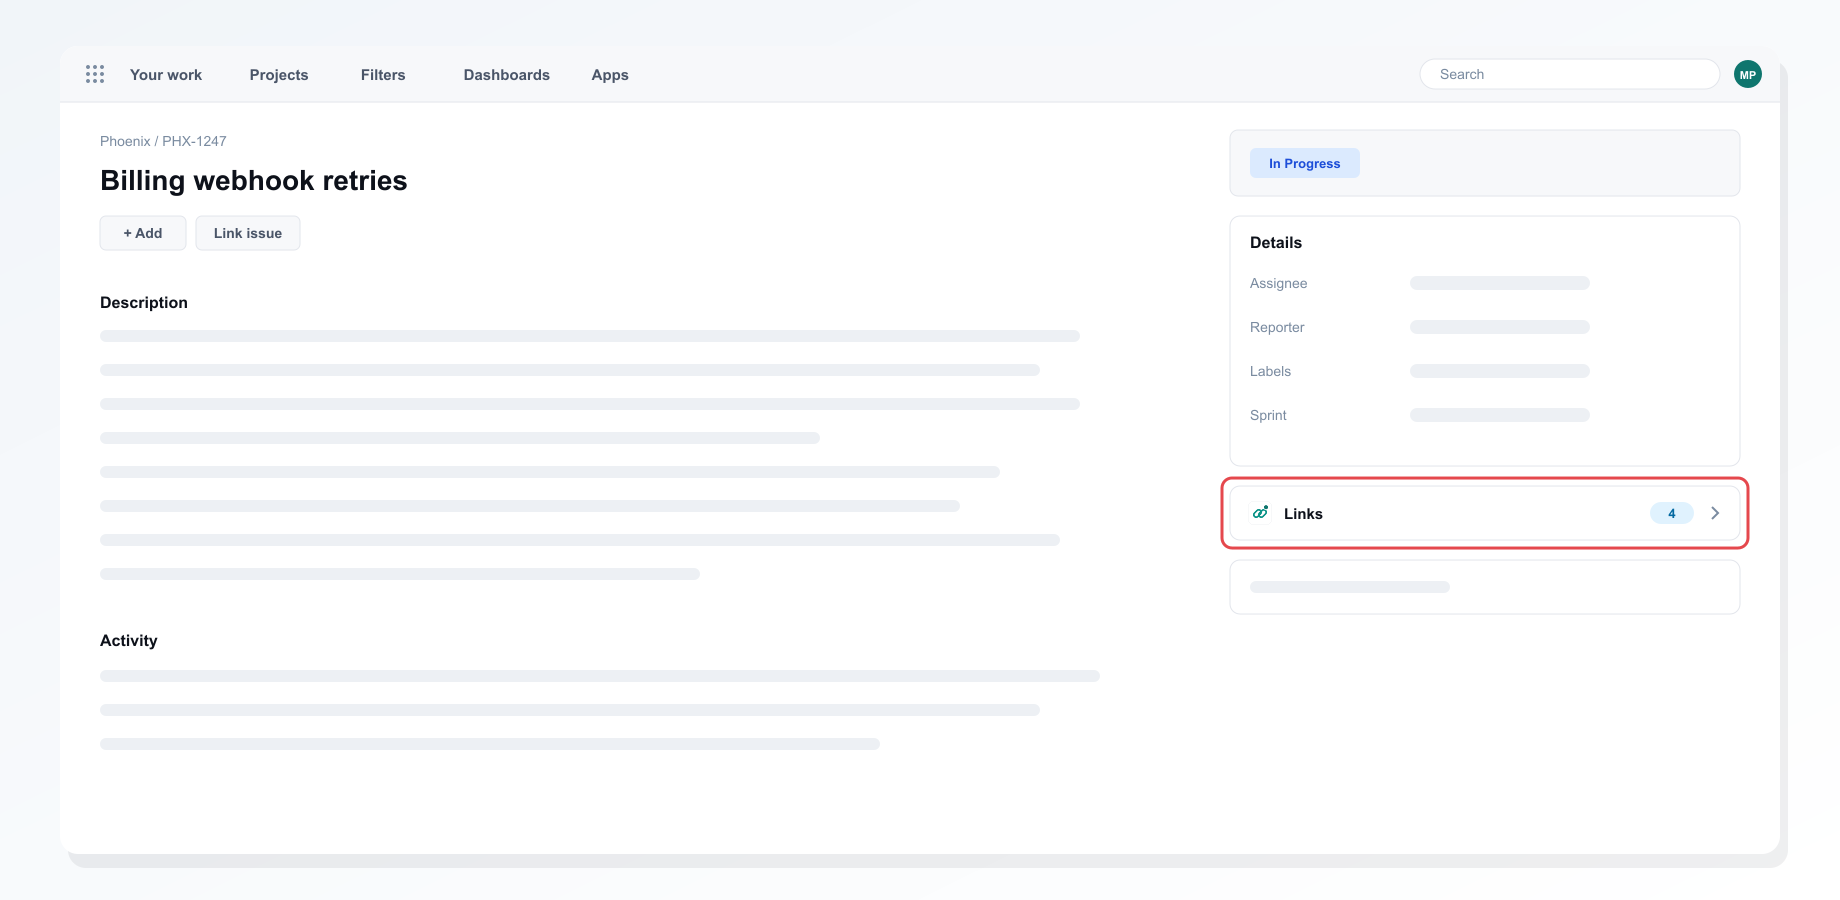Click the Details panel heading
Viewport: 1840px width, 900px height.
coord(1276,242)
